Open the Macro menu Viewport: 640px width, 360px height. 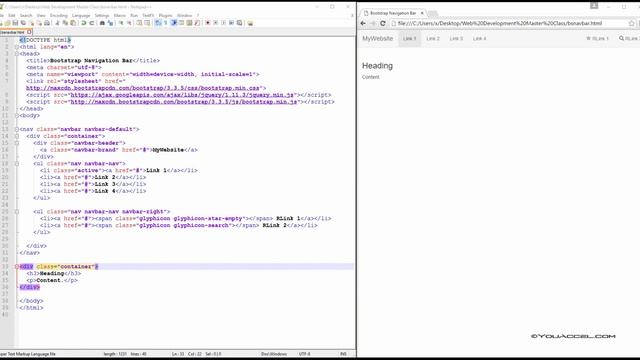coord(120,16)
